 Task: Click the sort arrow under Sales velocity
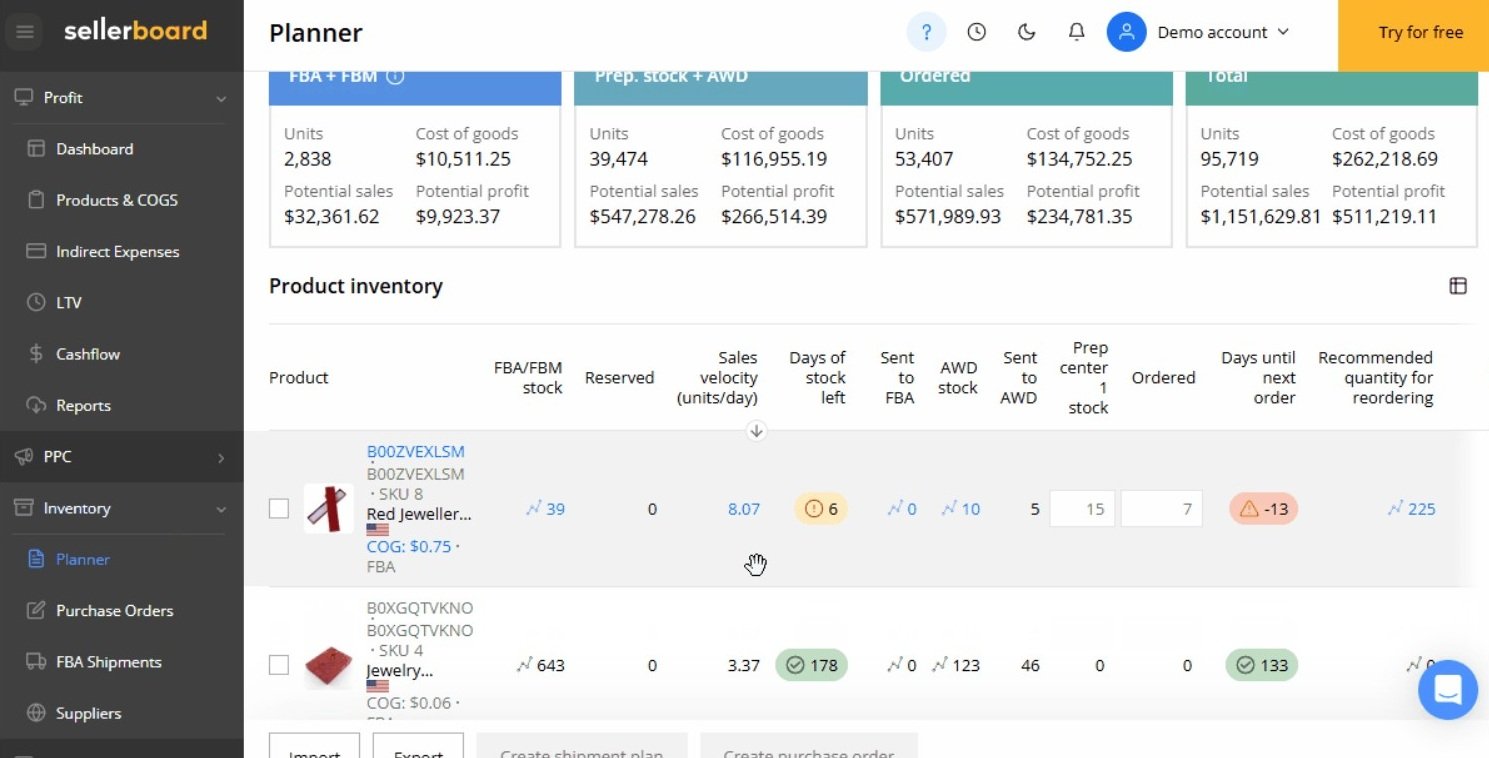757,431
